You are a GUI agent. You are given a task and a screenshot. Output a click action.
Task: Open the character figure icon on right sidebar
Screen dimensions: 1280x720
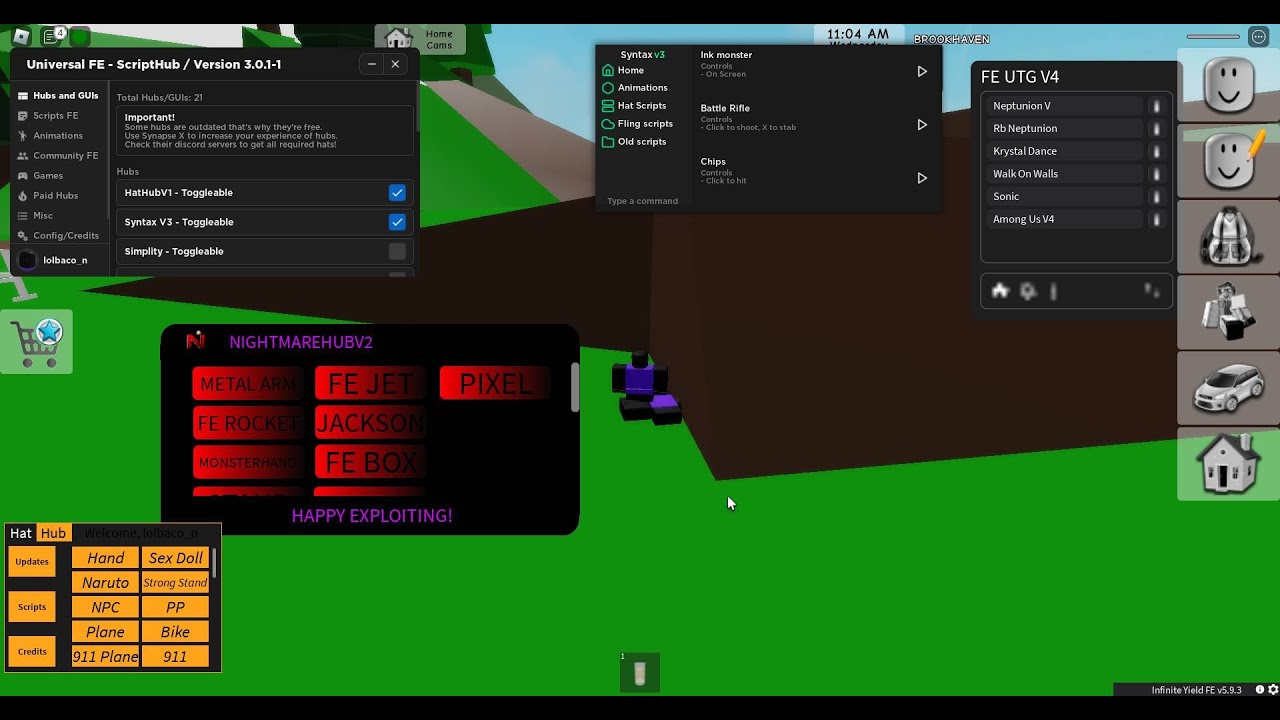click(x=1229, y=312)
